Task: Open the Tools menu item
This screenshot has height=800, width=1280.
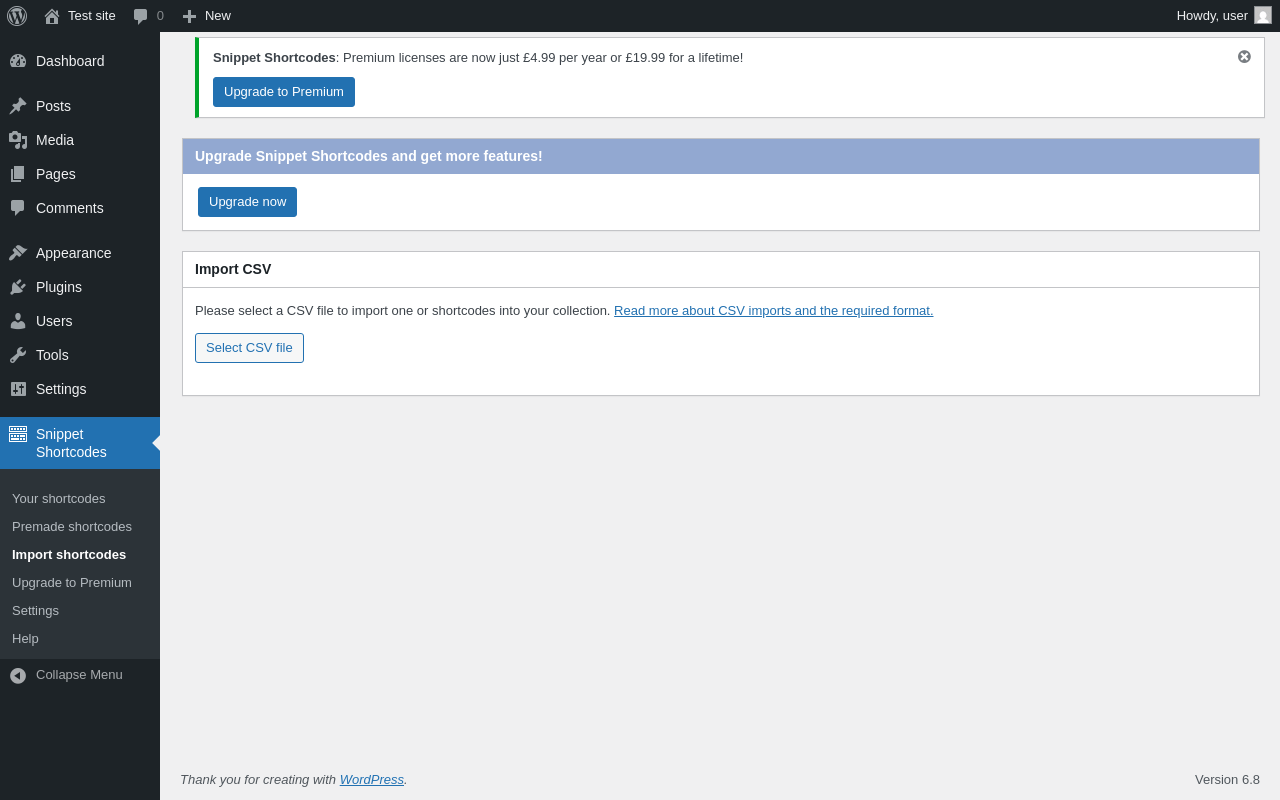Action: pyautogui.click(x=80, y=355)
